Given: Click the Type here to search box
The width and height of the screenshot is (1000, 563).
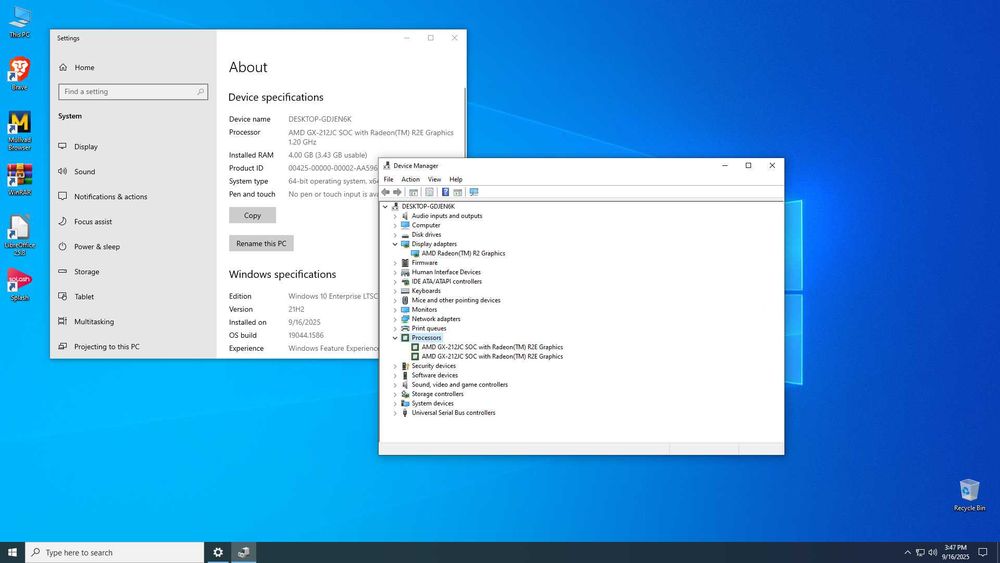Looking at the screenshot, I should tap(115, 552).
